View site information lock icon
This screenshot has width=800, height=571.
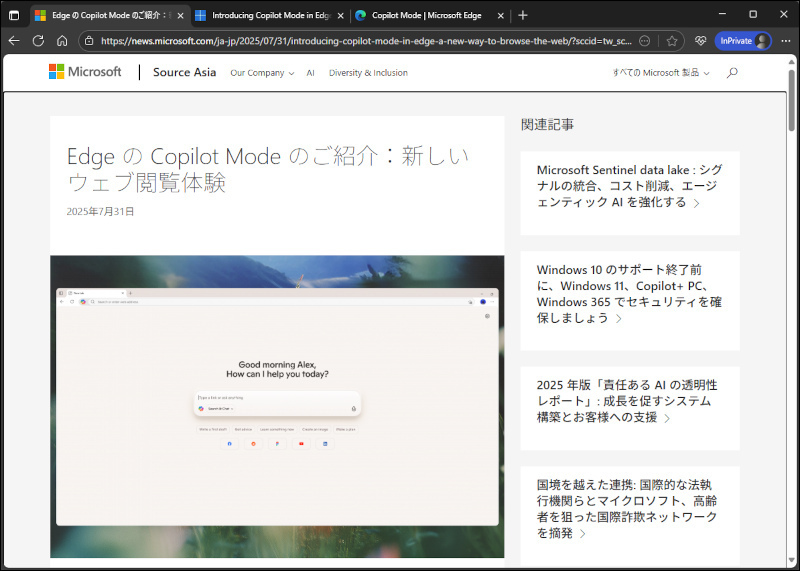pos(89,41)
